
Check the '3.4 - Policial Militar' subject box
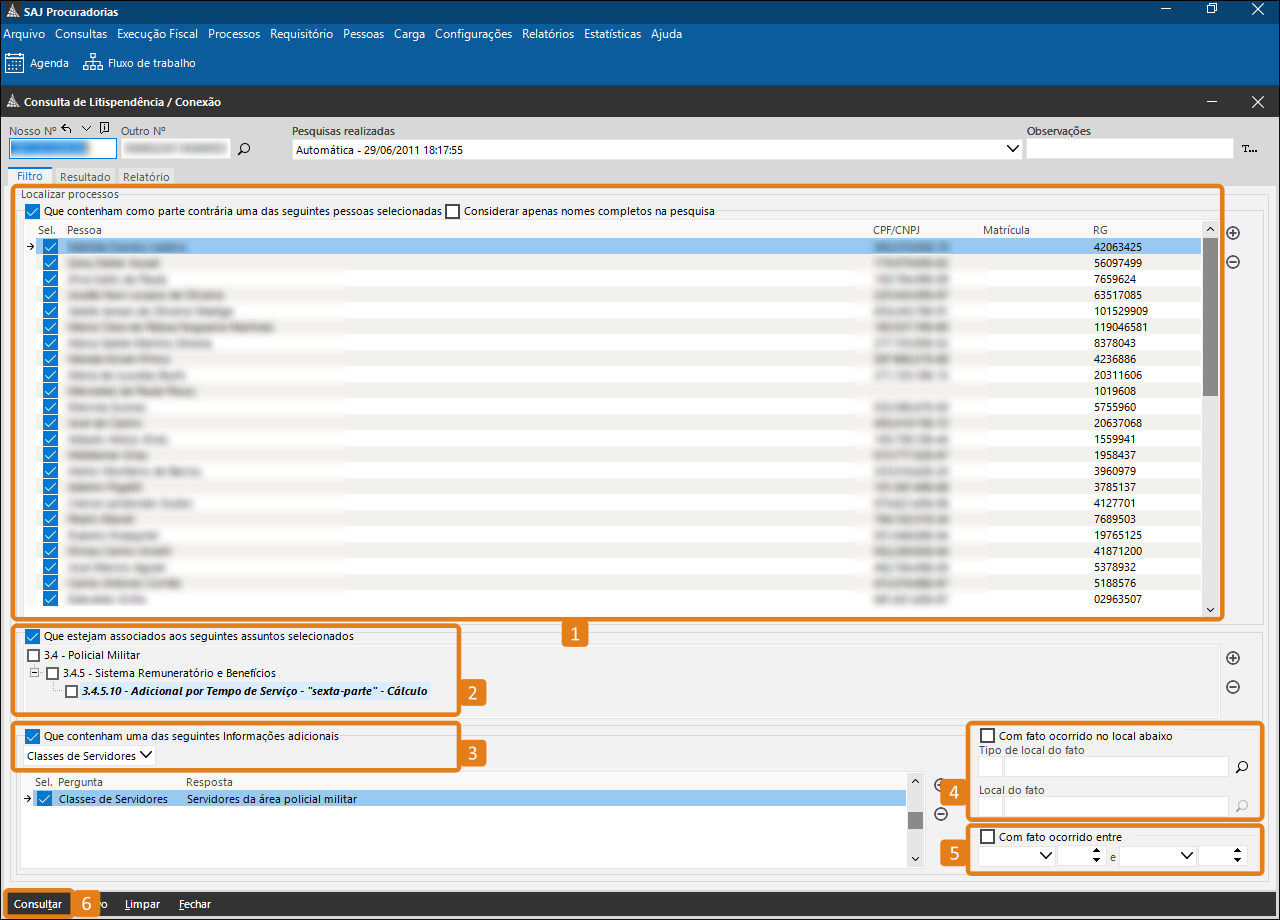34,655
